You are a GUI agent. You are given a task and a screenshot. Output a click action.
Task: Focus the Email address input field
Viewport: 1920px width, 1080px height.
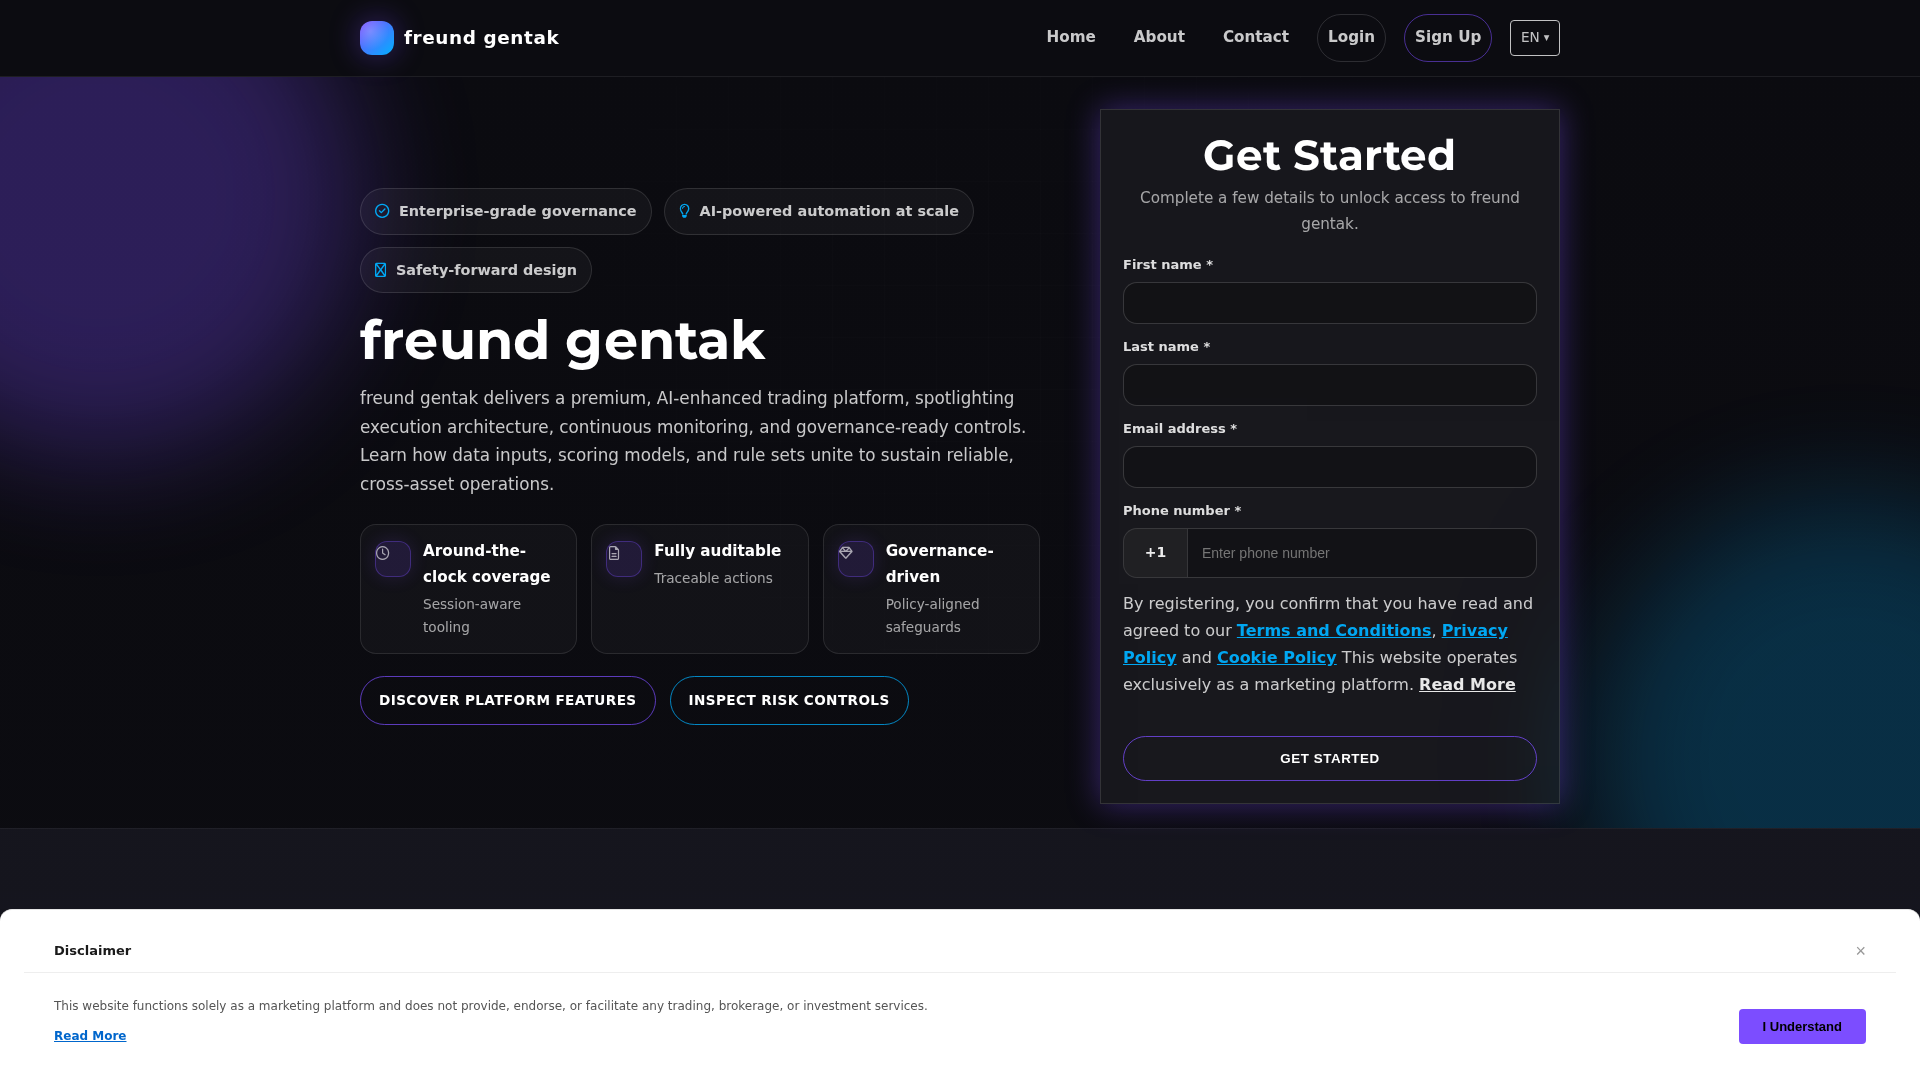(x=1330, y=467)
